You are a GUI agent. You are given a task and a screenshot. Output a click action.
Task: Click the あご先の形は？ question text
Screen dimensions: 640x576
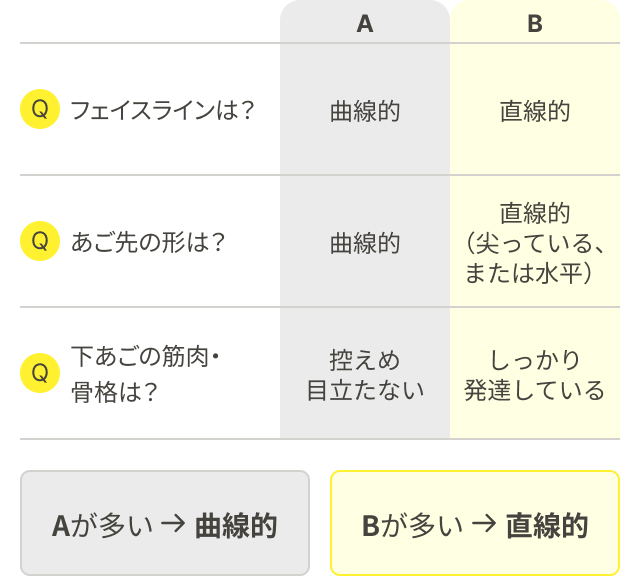tap(148, 243)
